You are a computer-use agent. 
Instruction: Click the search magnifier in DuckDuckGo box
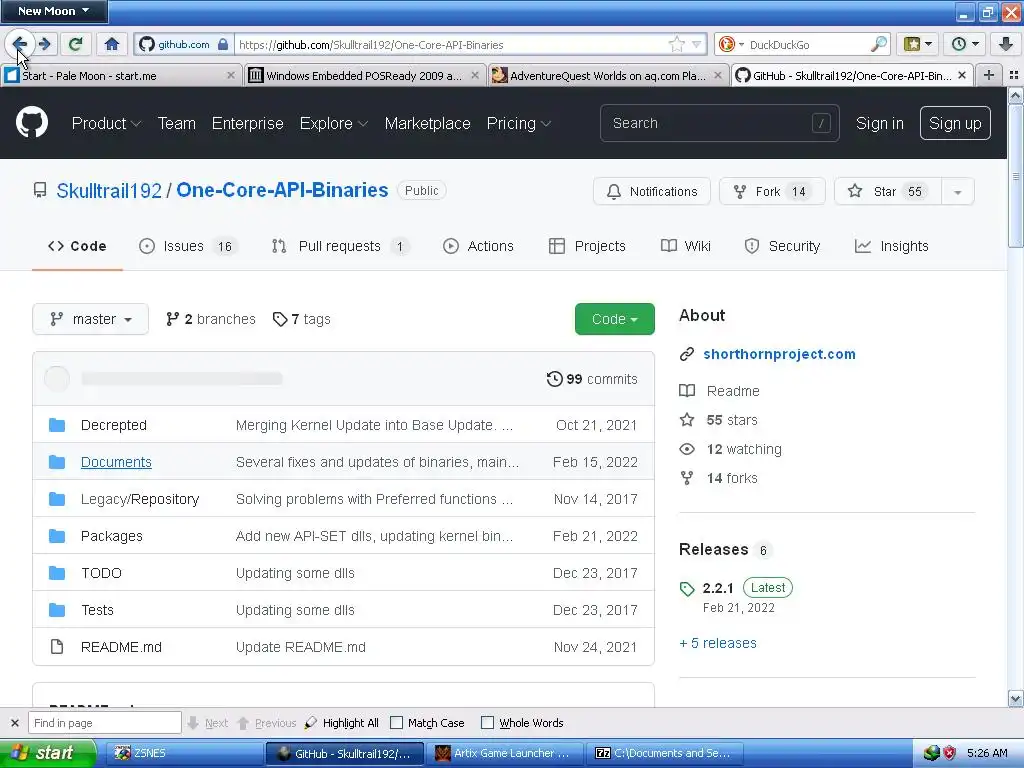click(879, 44)
